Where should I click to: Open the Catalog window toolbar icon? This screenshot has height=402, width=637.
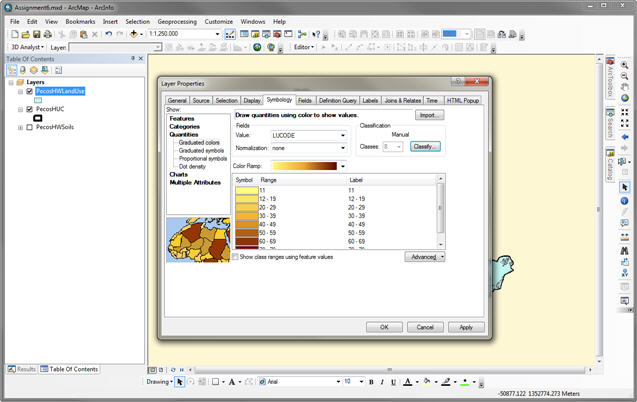(x=255, y=34)
